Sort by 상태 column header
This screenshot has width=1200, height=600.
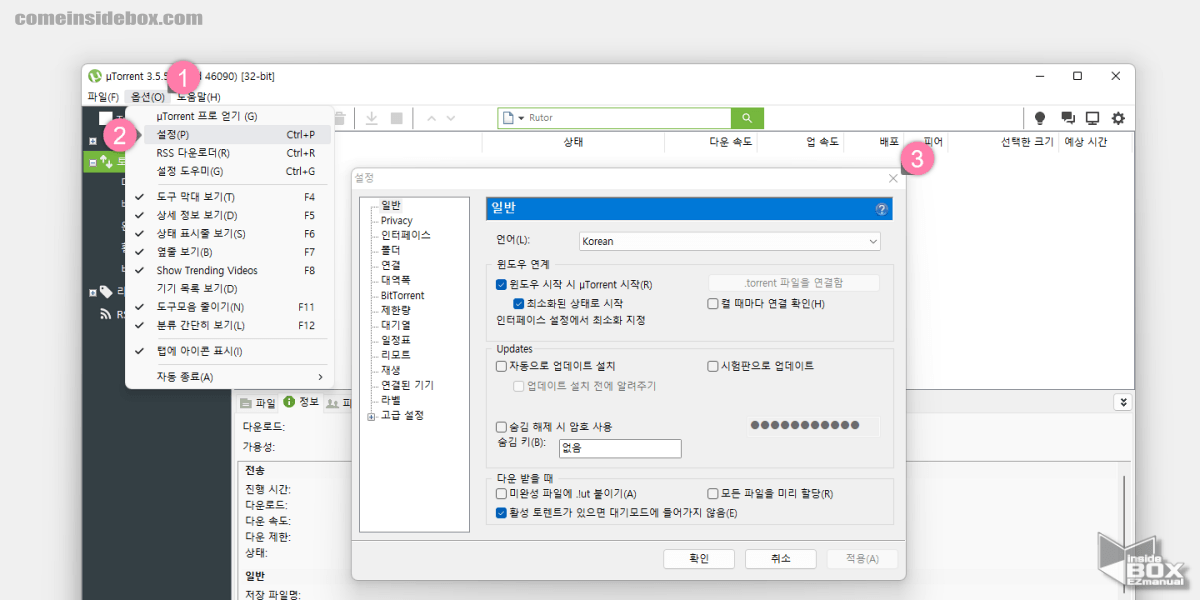click(x=573, y=142)
